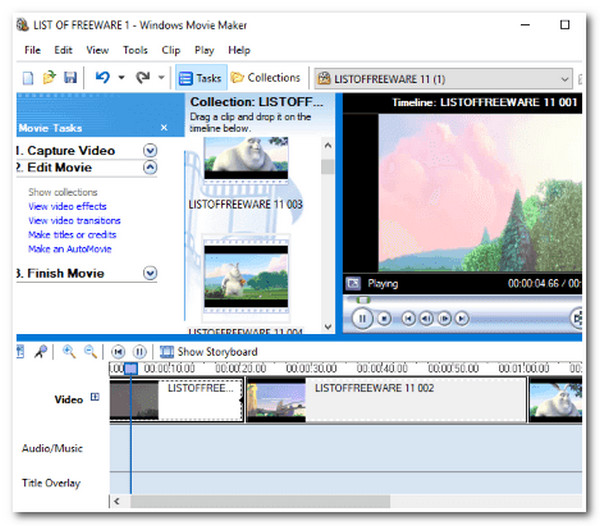The image size is (600, 526).
Task: Click the collection scrollbar up arrow
Action: coord(328,145)
